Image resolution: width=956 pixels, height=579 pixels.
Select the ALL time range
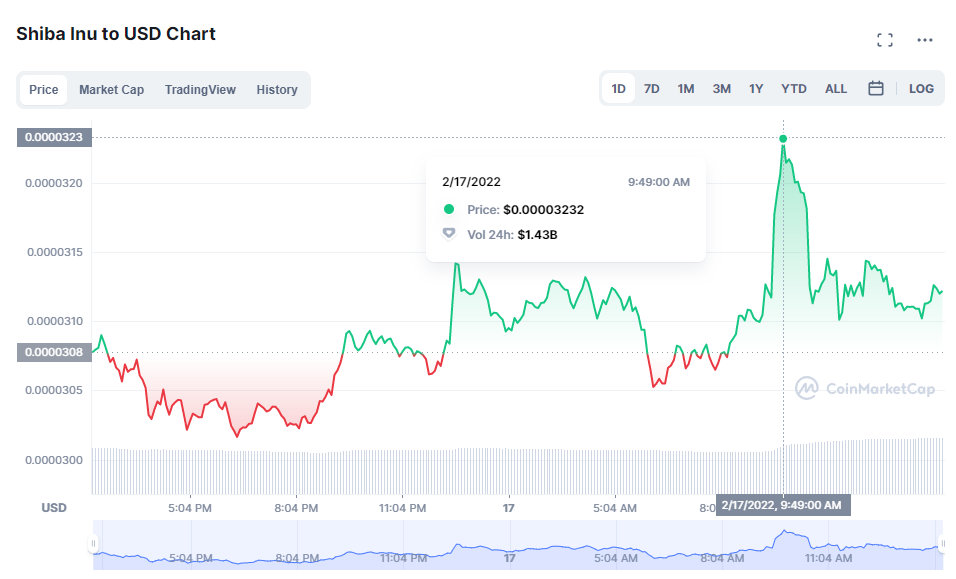pos(836,88)
